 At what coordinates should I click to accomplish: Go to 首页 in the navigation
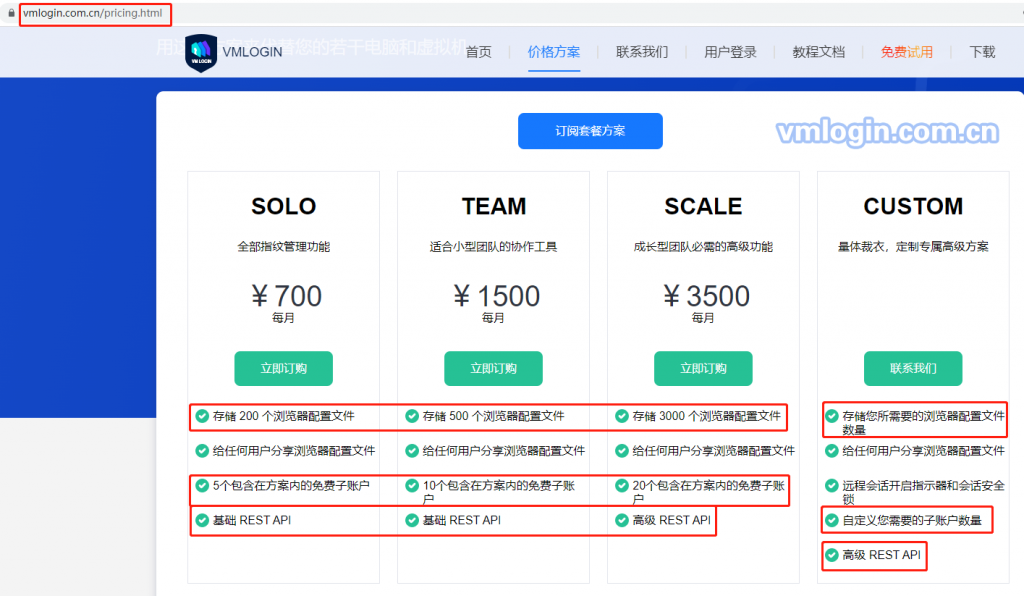pyautogui.click(x=479, y=52)
